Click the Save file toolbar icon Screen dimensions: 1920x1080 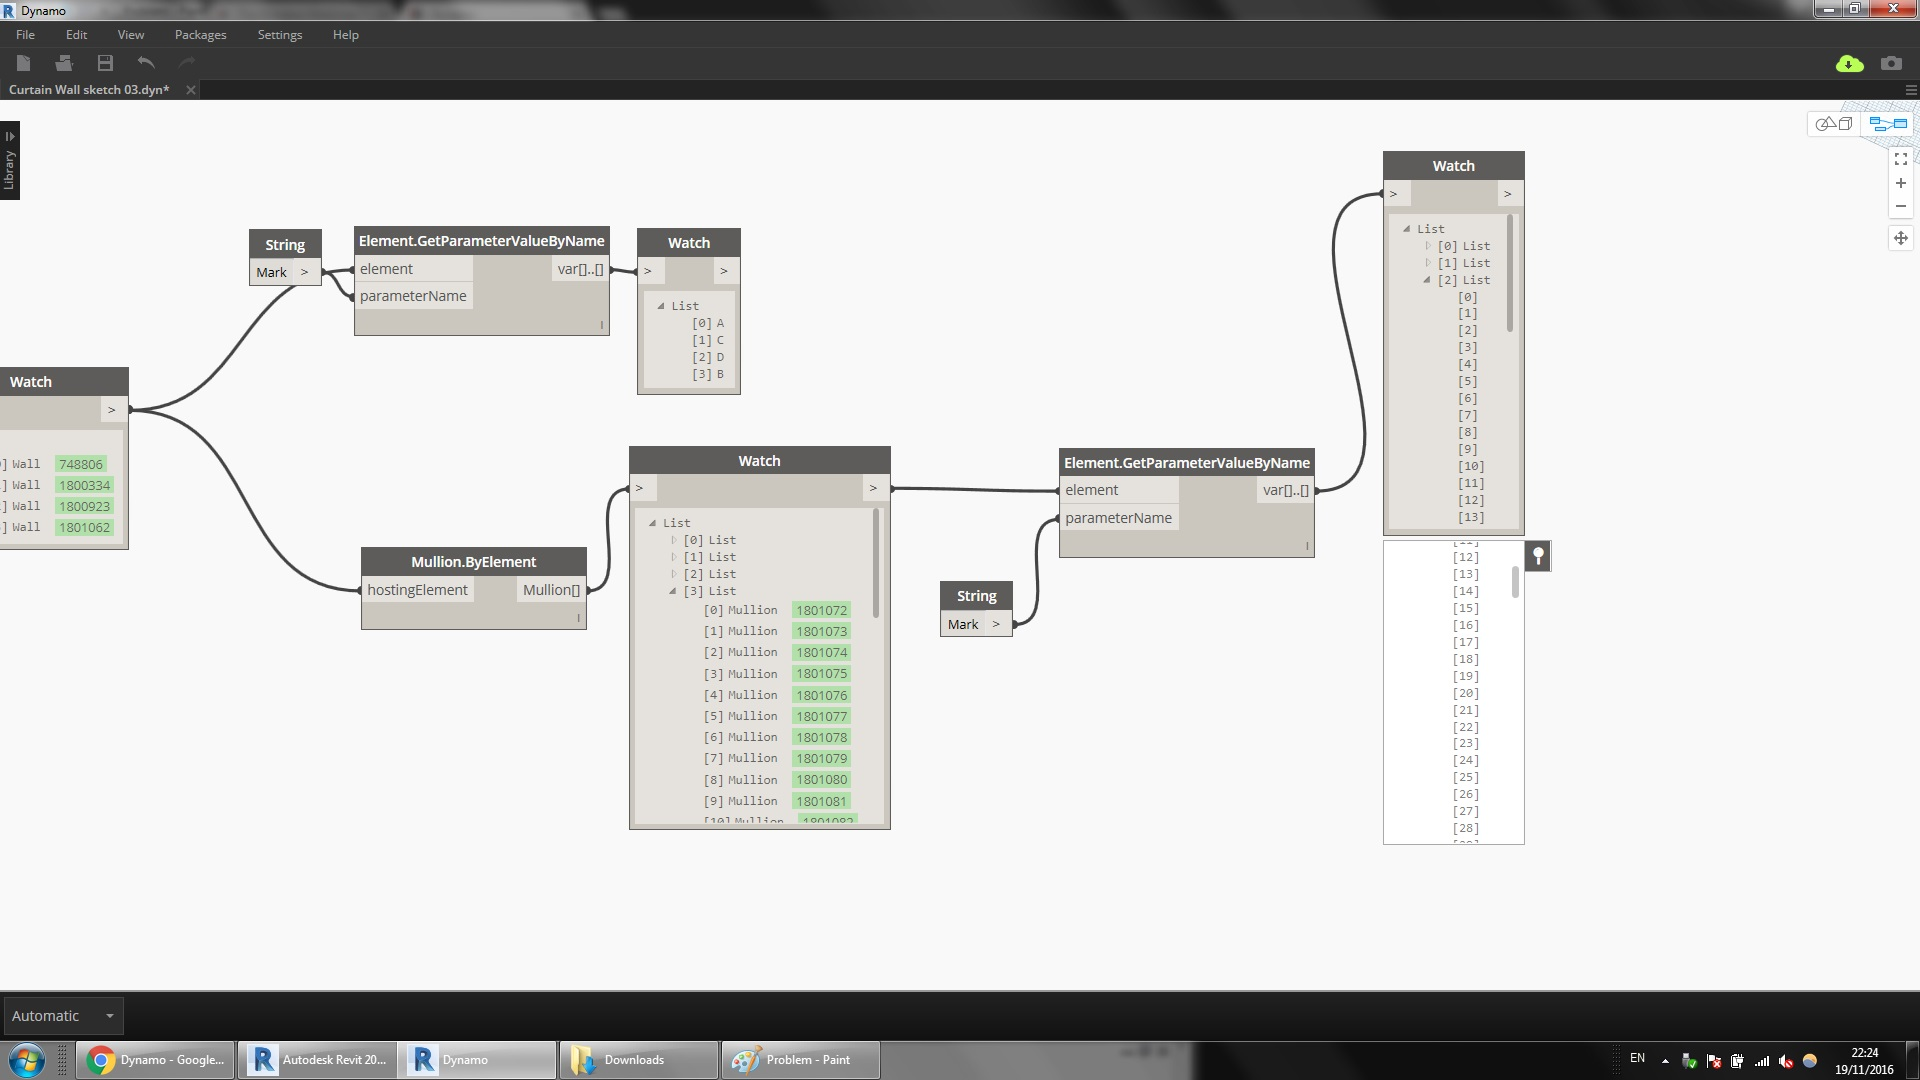pos(105,63)
